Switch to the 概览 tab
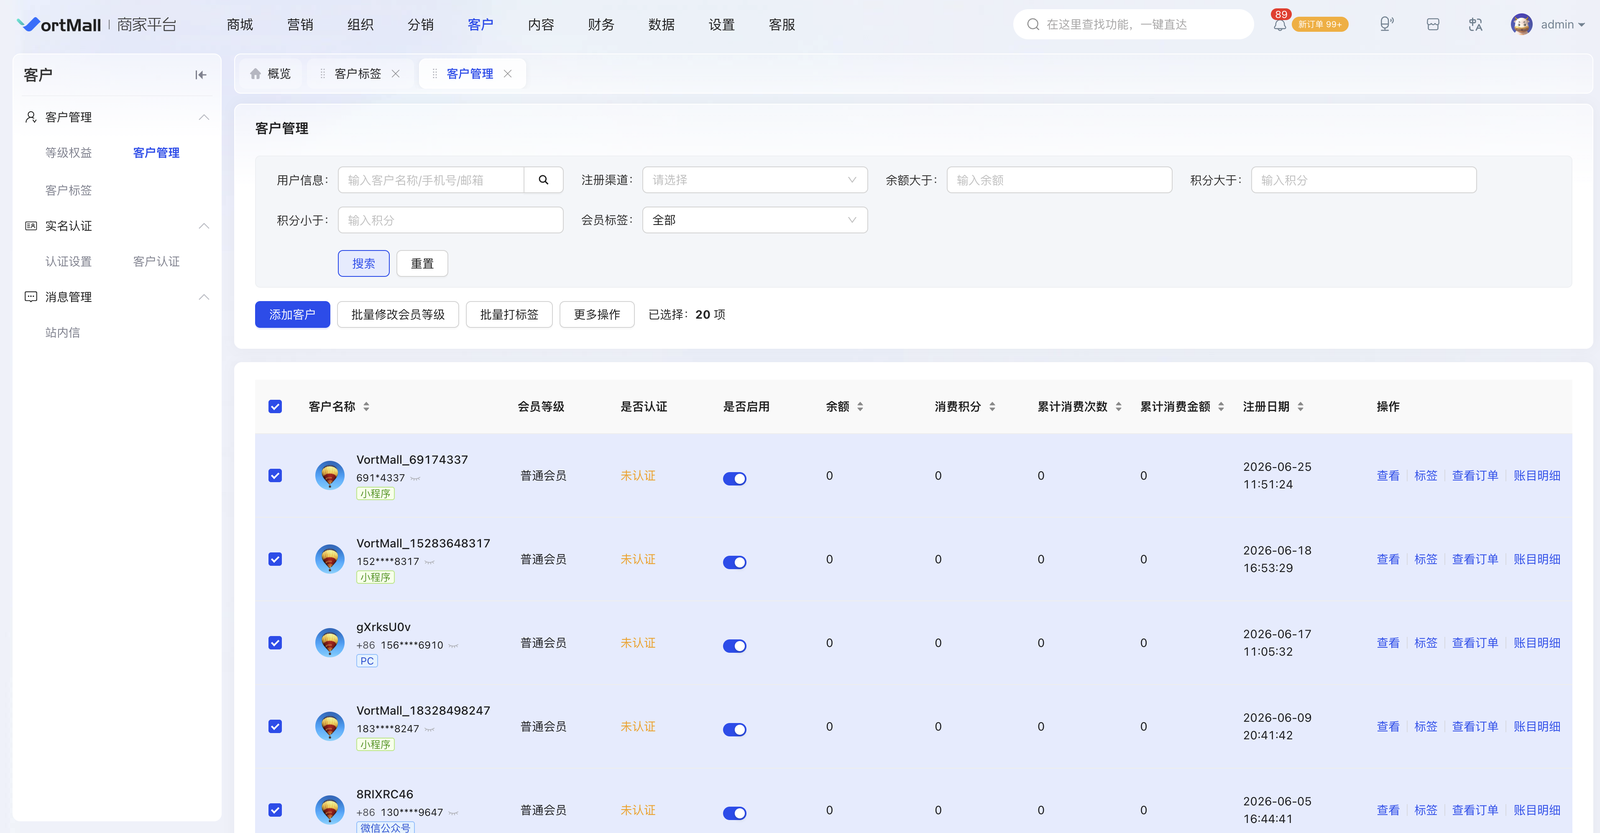The width and height of the screenshot is (1600, 833). [270, 74]
